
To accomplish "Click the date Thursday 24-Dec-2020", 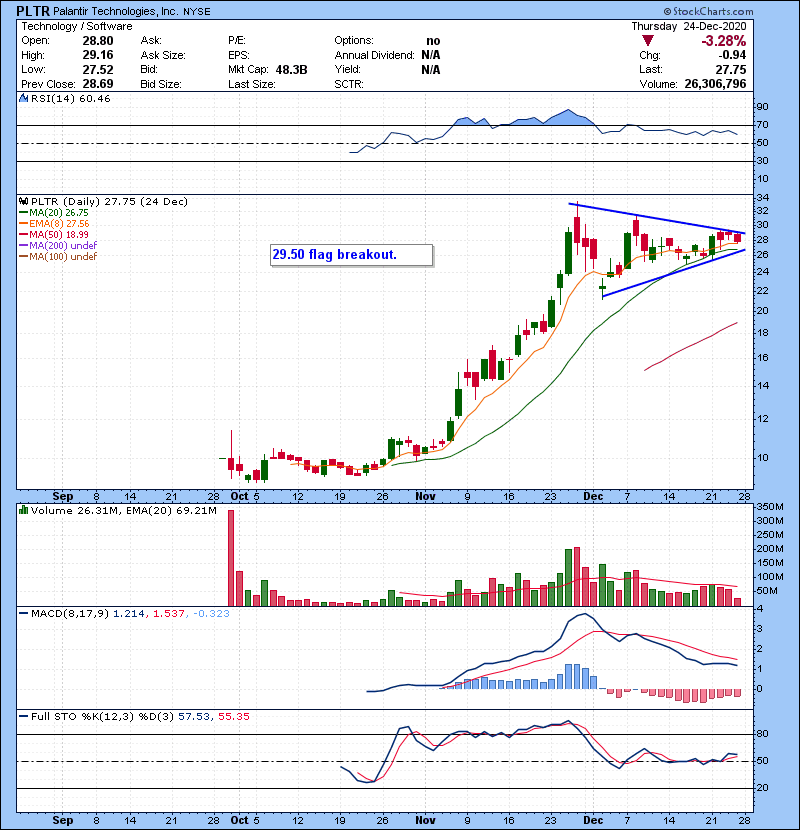I will click(689, 26).
